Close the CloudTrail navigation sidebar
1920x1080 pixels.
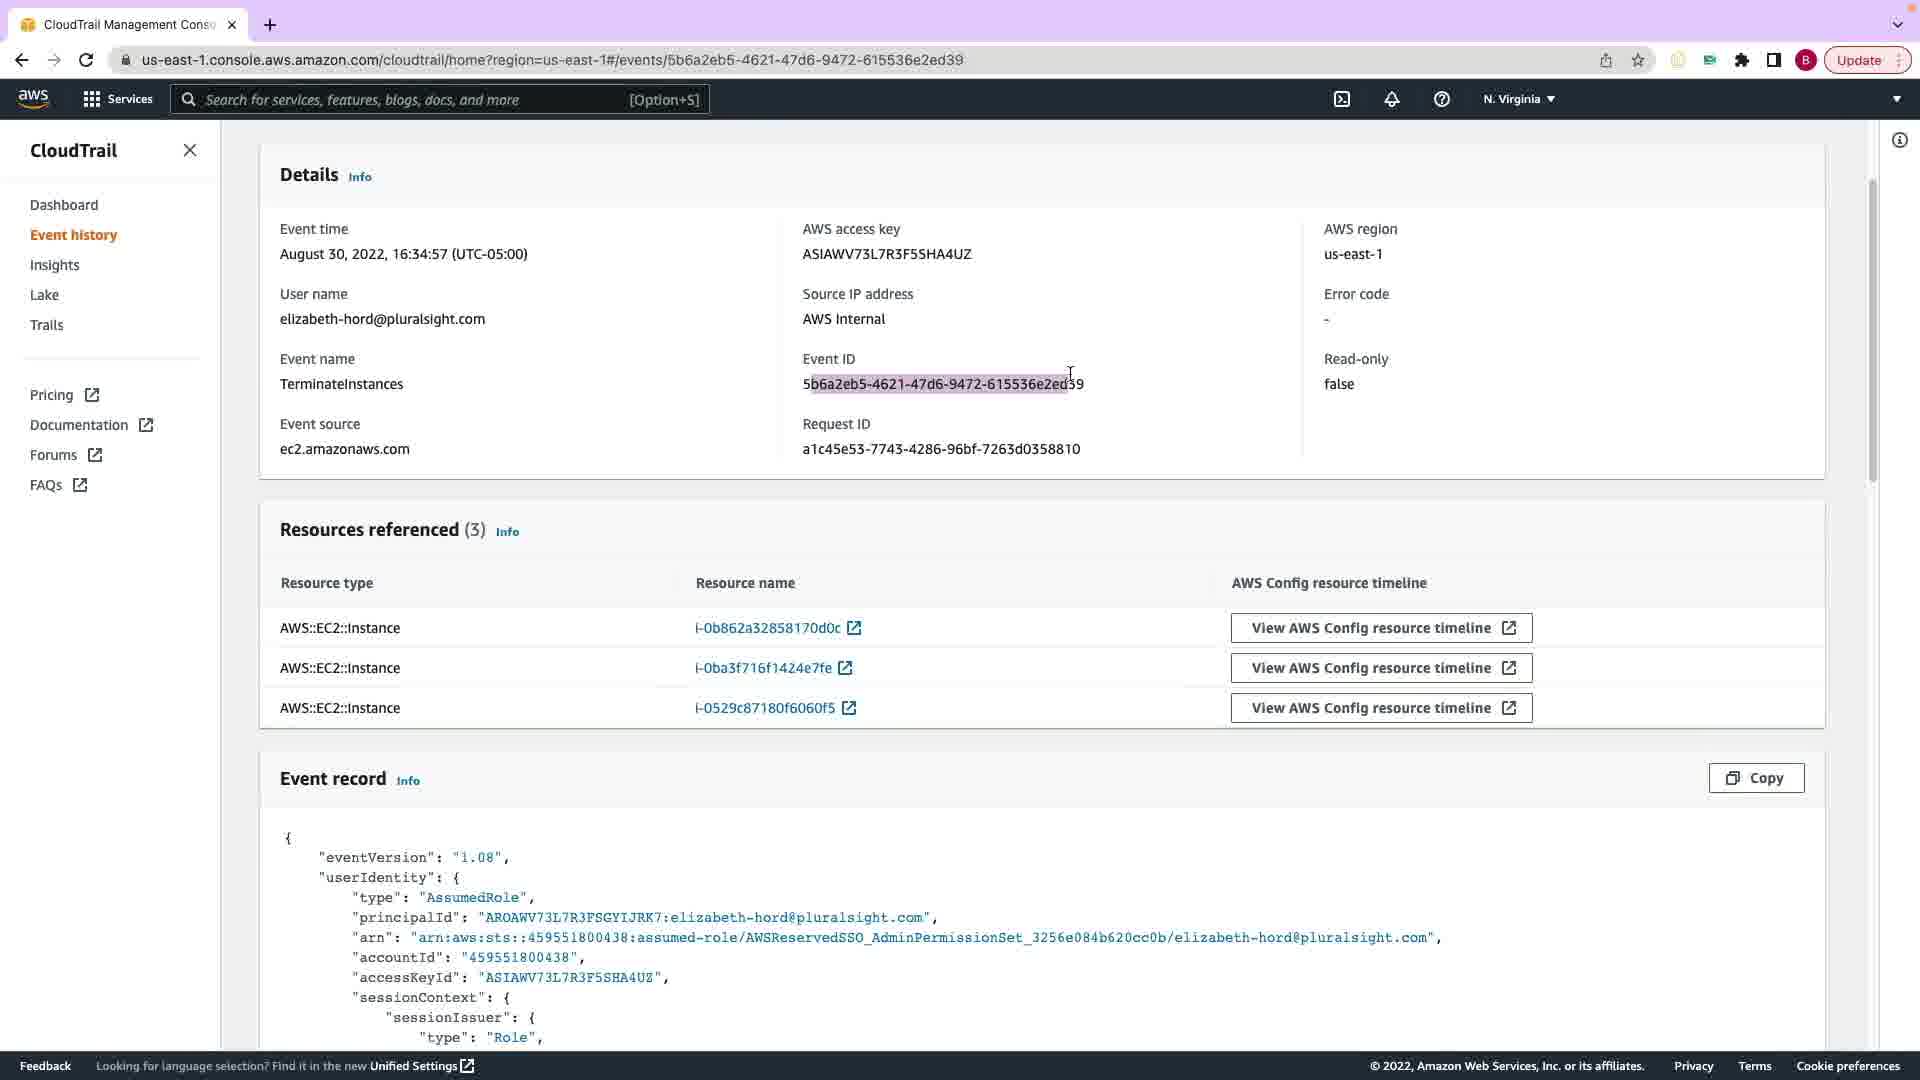(190, 150)
